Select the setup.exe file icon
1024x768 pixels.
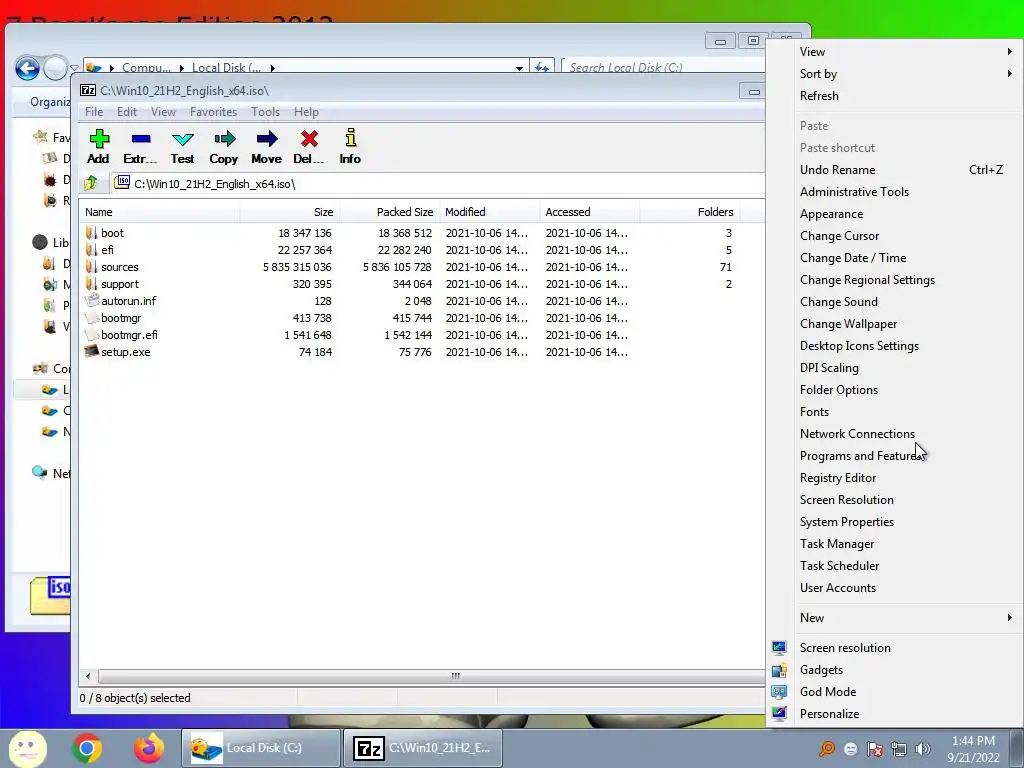91,351
